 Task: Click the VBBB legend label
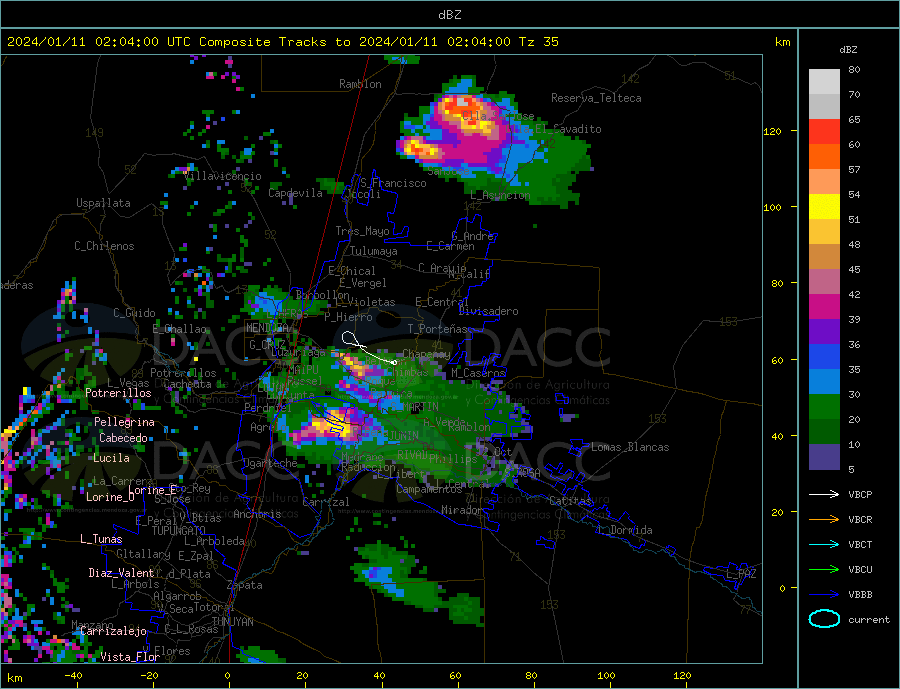860,595
